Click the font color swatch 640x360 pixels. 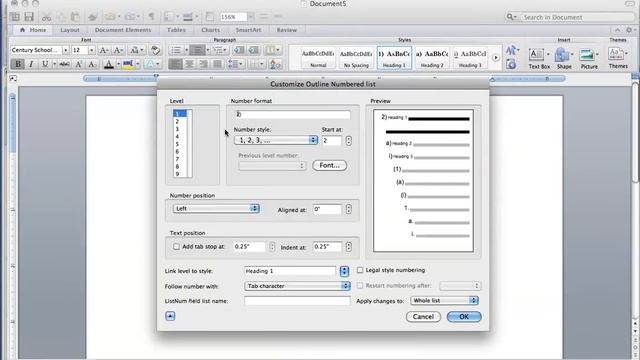[x=109, y=64]
